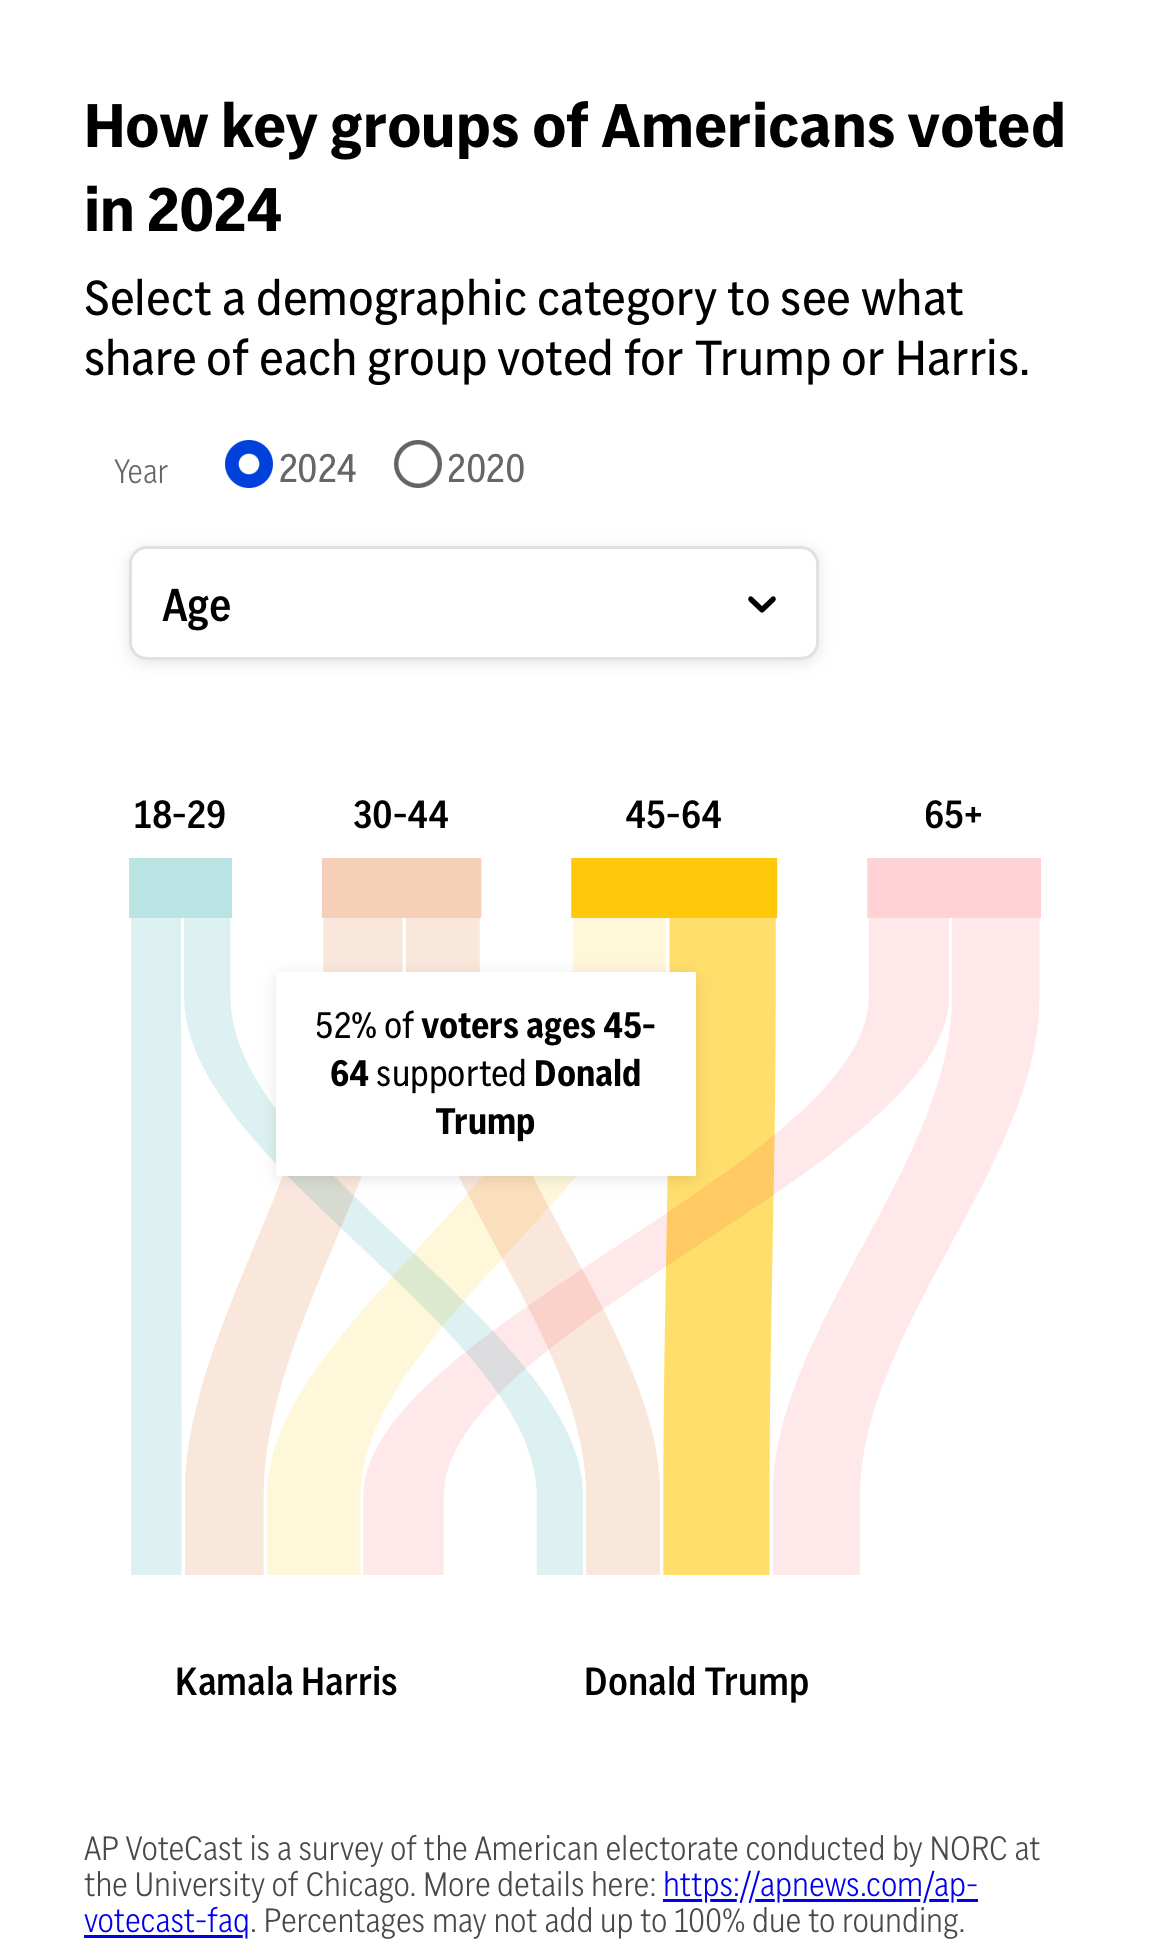Click the yellow 45-64 age group block
This screenshot has height=1956, width=1170.
tap(673, 888)
